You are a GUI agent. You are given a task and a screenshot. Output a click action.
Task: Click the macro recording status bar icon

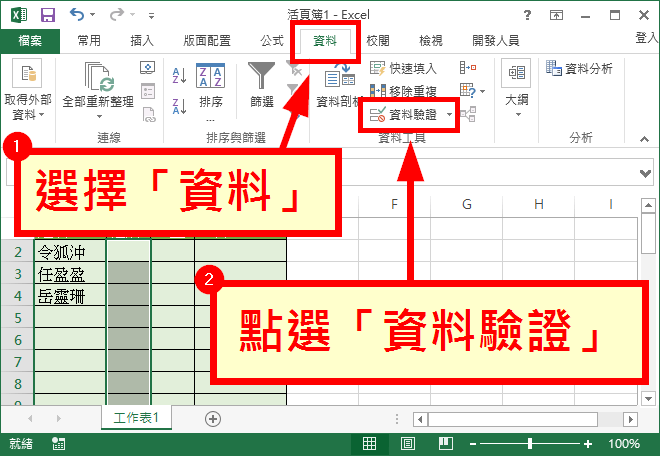pyautogui.click(x=58, y=443)
